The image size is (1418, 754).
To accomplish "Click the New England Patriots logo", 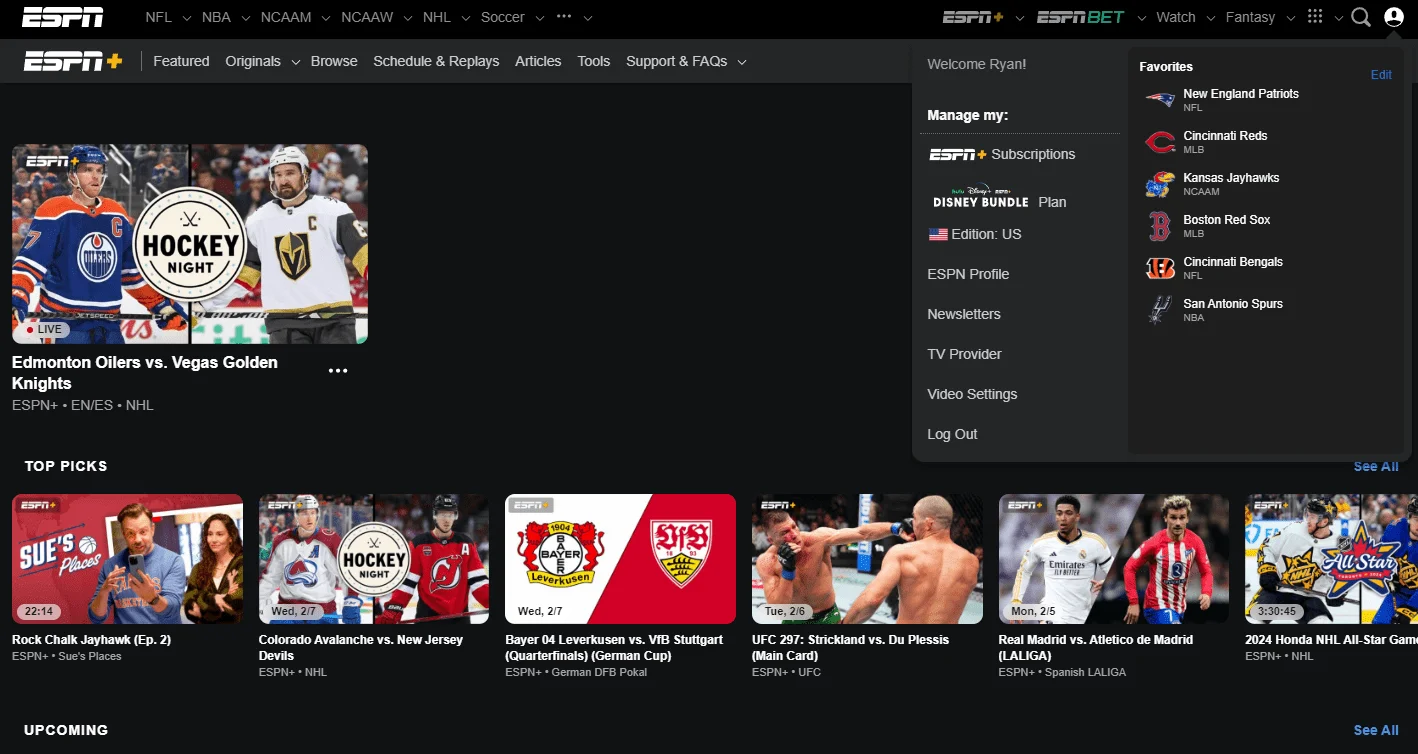I will [x=1160, y=100].
